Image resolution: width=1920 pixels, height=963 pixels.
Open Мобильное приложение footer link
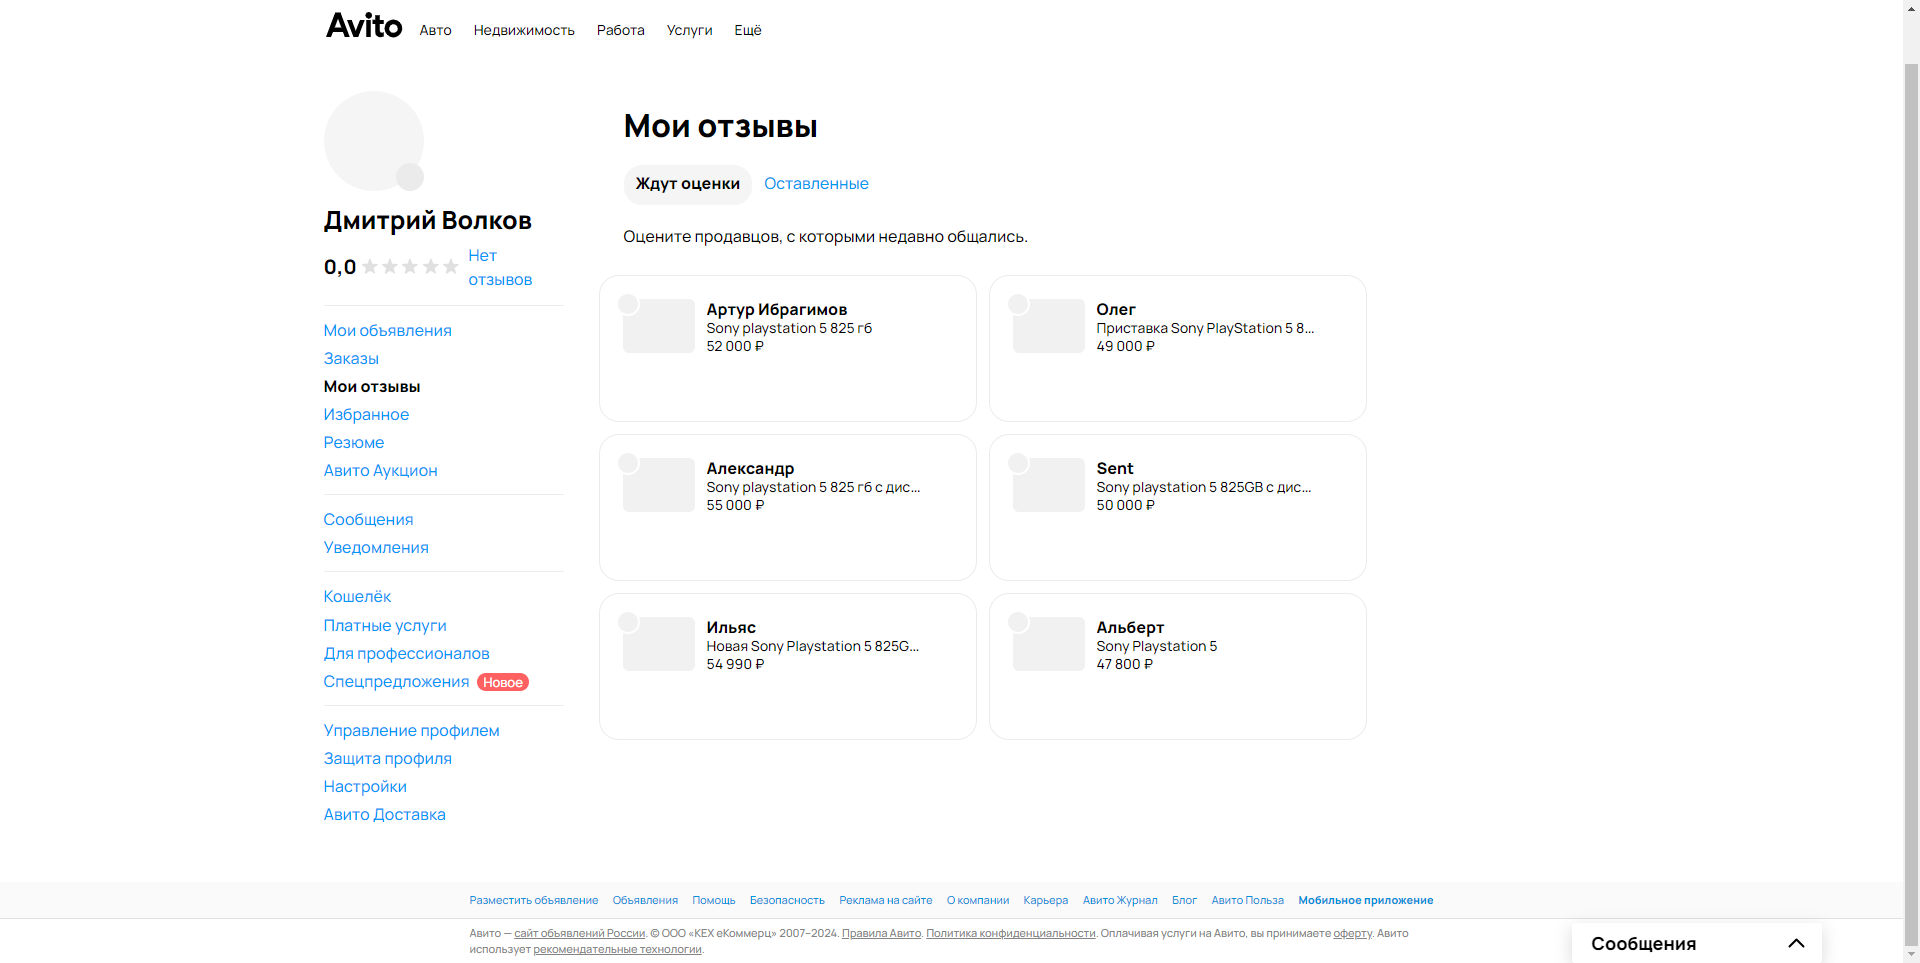(1366, 900)
